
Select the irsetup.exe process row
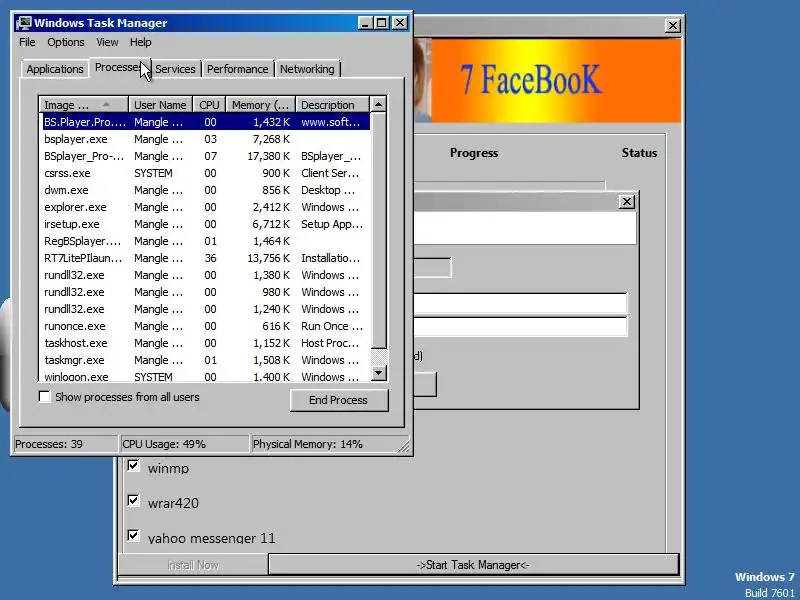[x=205, y=224]
